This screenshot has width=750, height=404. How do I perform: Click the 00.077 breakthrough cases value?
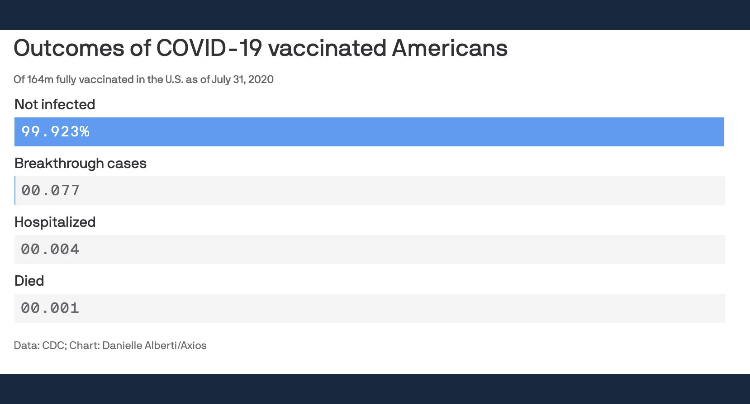[50, 190]
